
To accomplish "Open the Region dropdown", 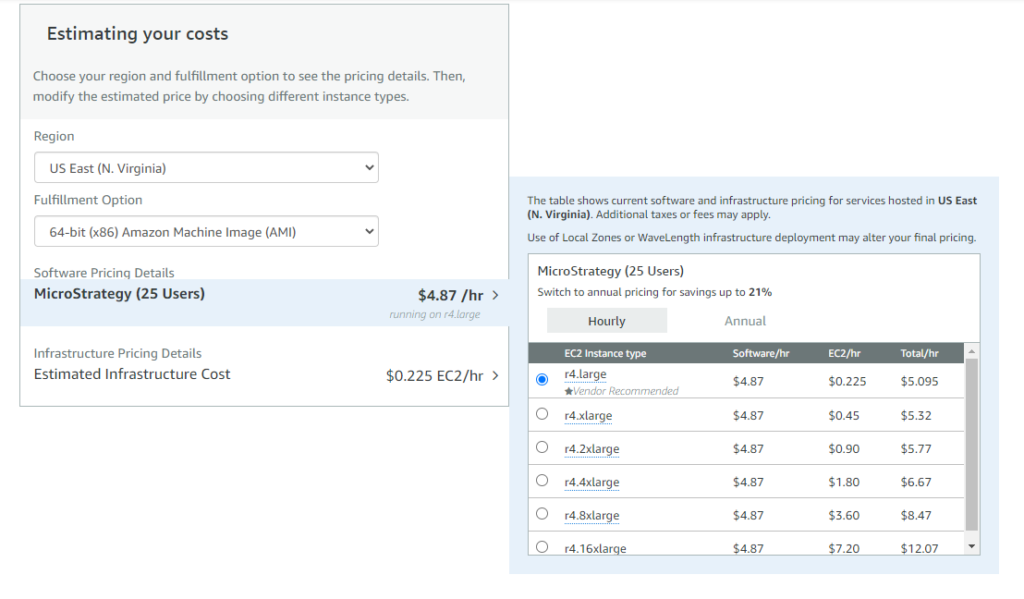I will coord(206,168).
